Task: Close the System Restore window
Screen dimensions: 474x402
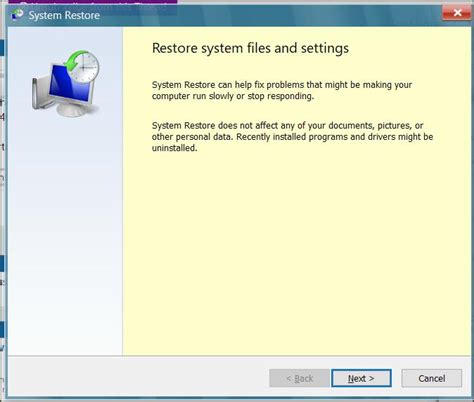Action: coord(457,13)
